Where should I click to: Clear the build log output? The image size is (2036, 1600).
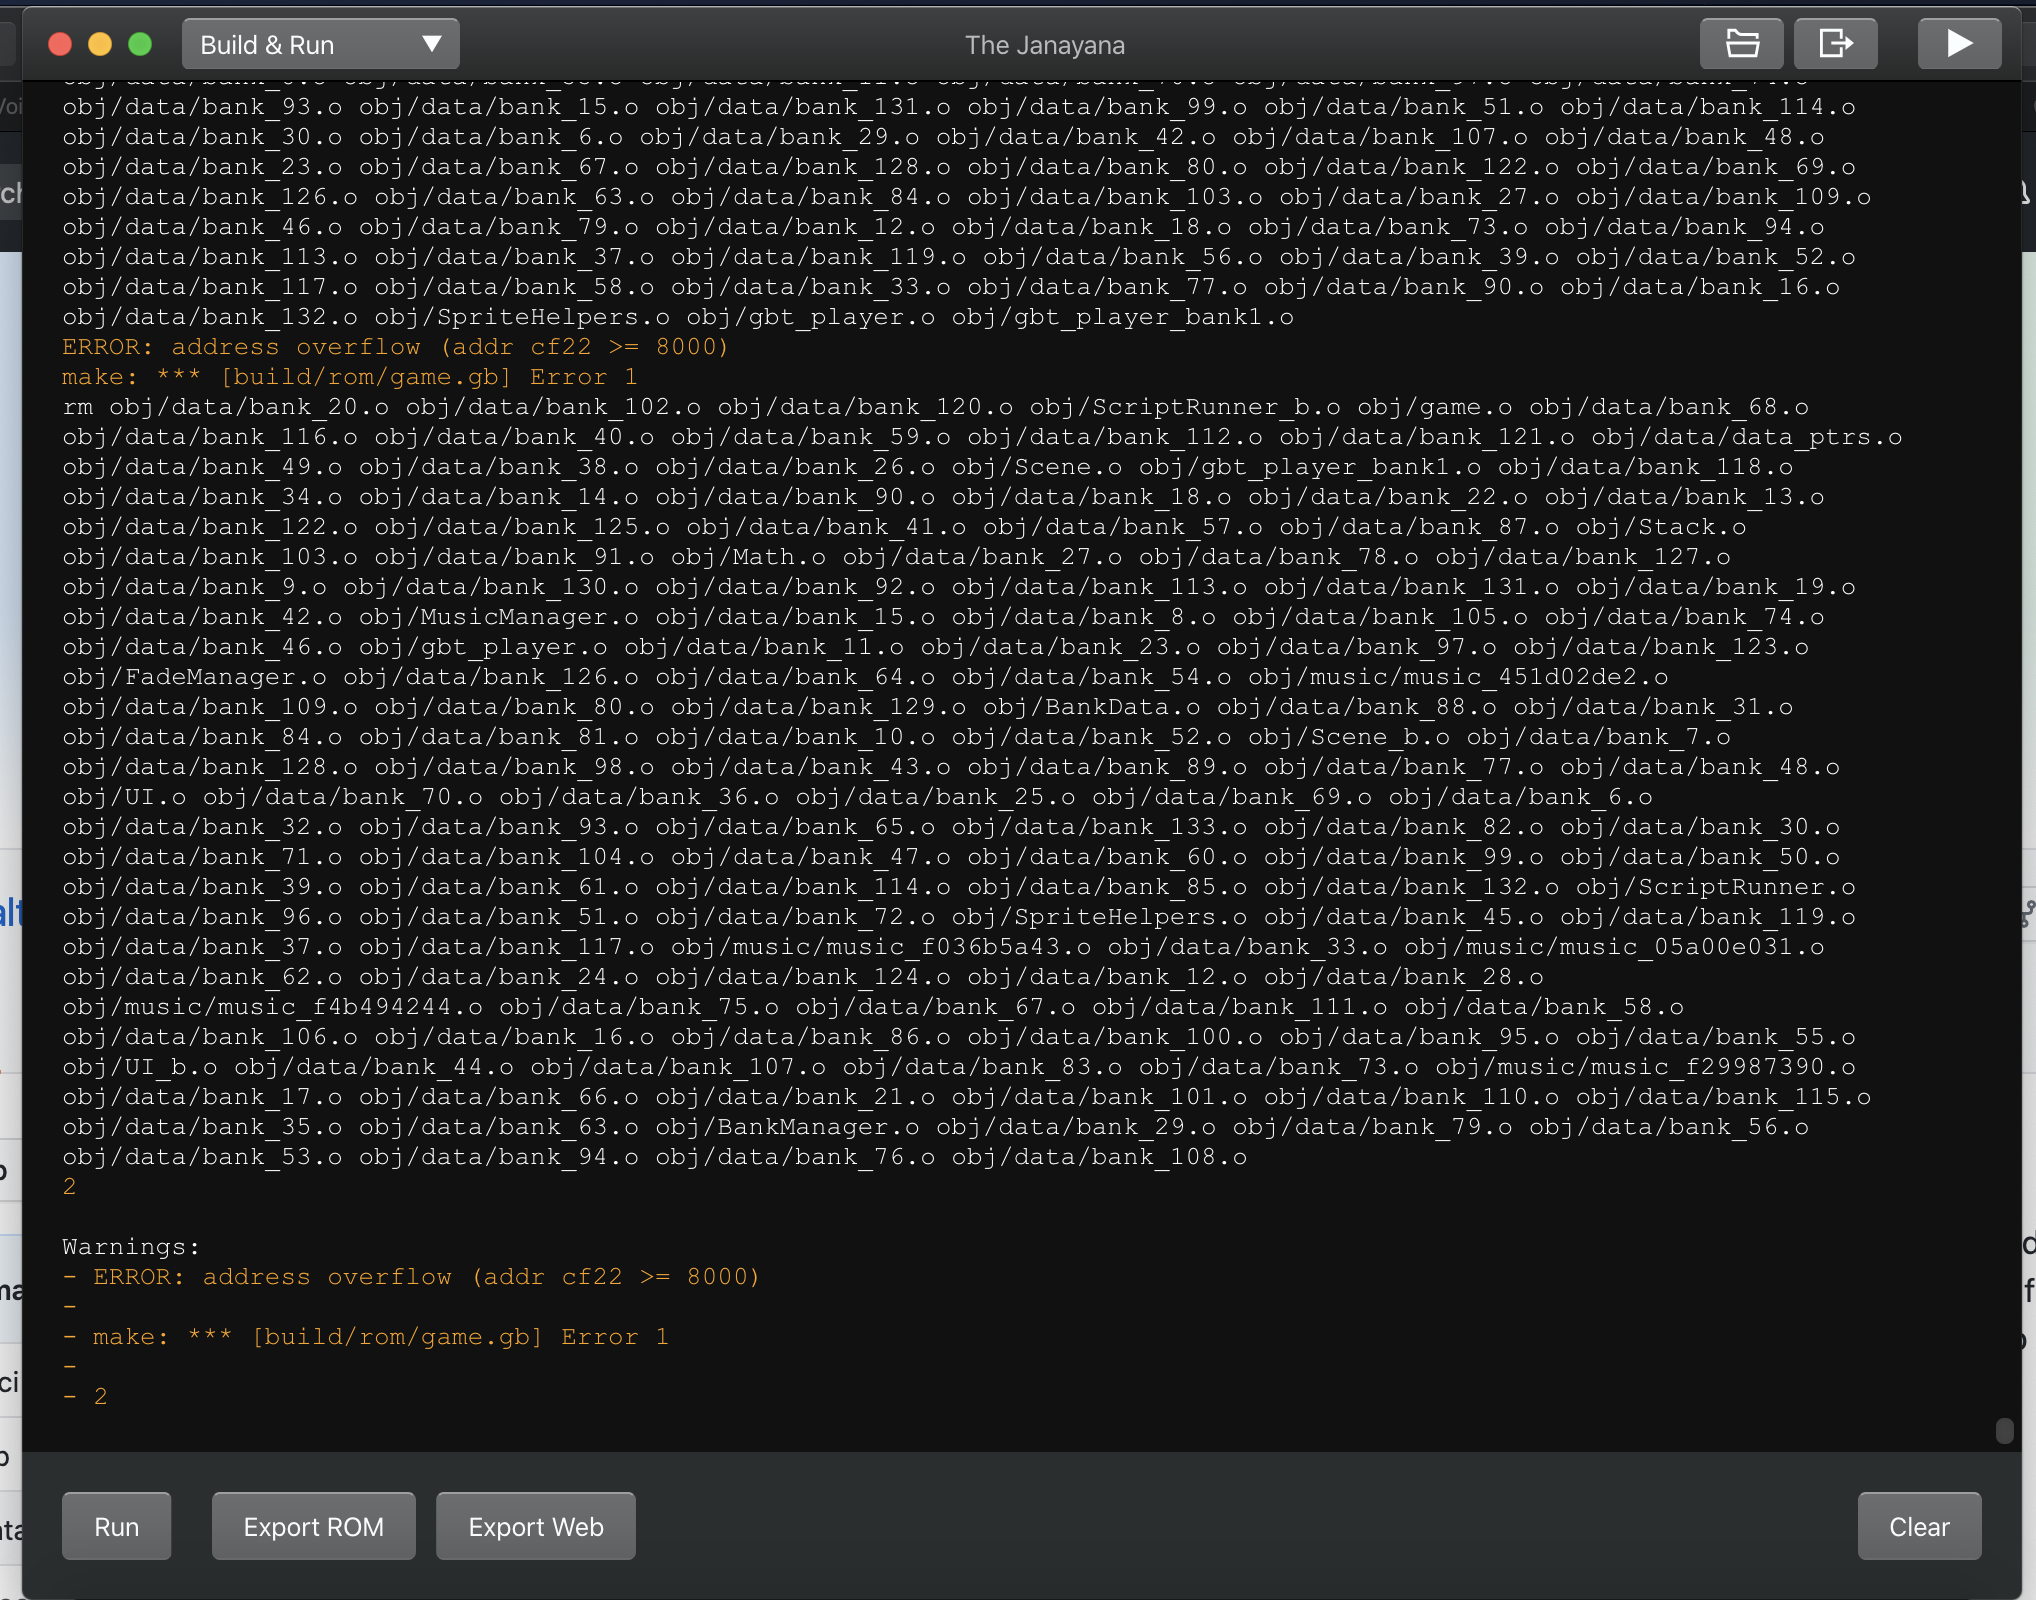(1919, 1526)
